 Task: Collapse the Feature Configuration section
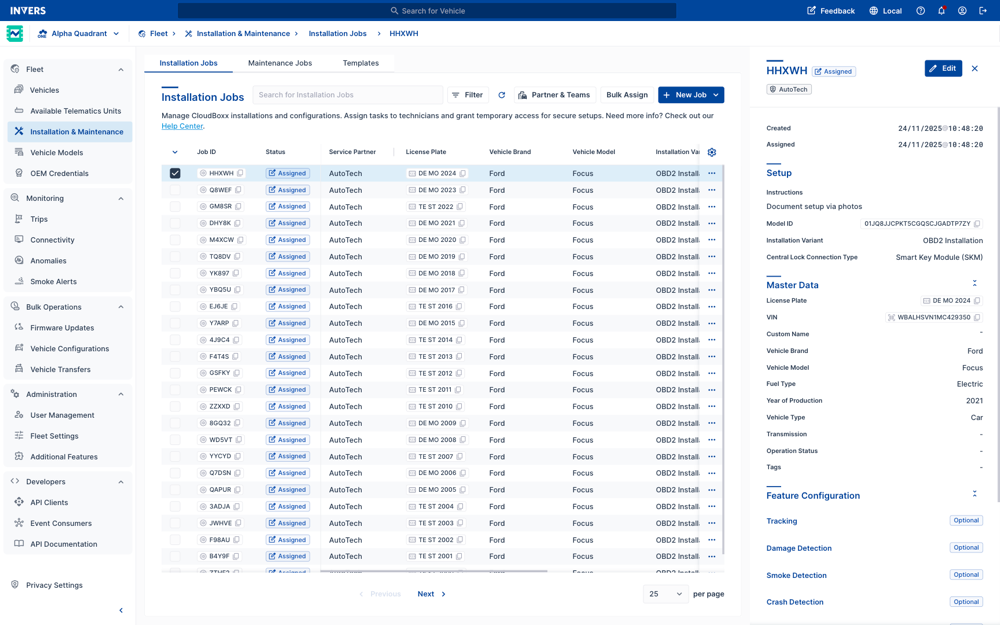(975, 494)
